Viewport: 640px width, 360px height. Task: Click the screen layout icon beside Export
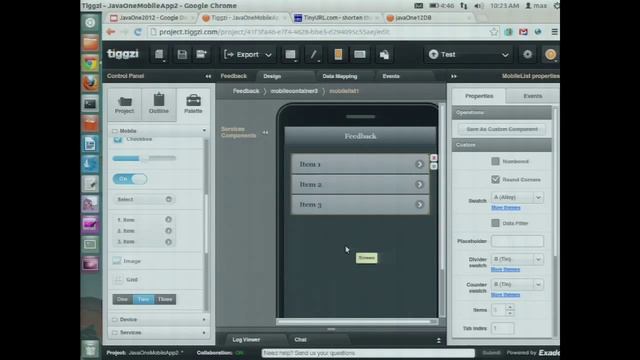click(x=290, y=54)
